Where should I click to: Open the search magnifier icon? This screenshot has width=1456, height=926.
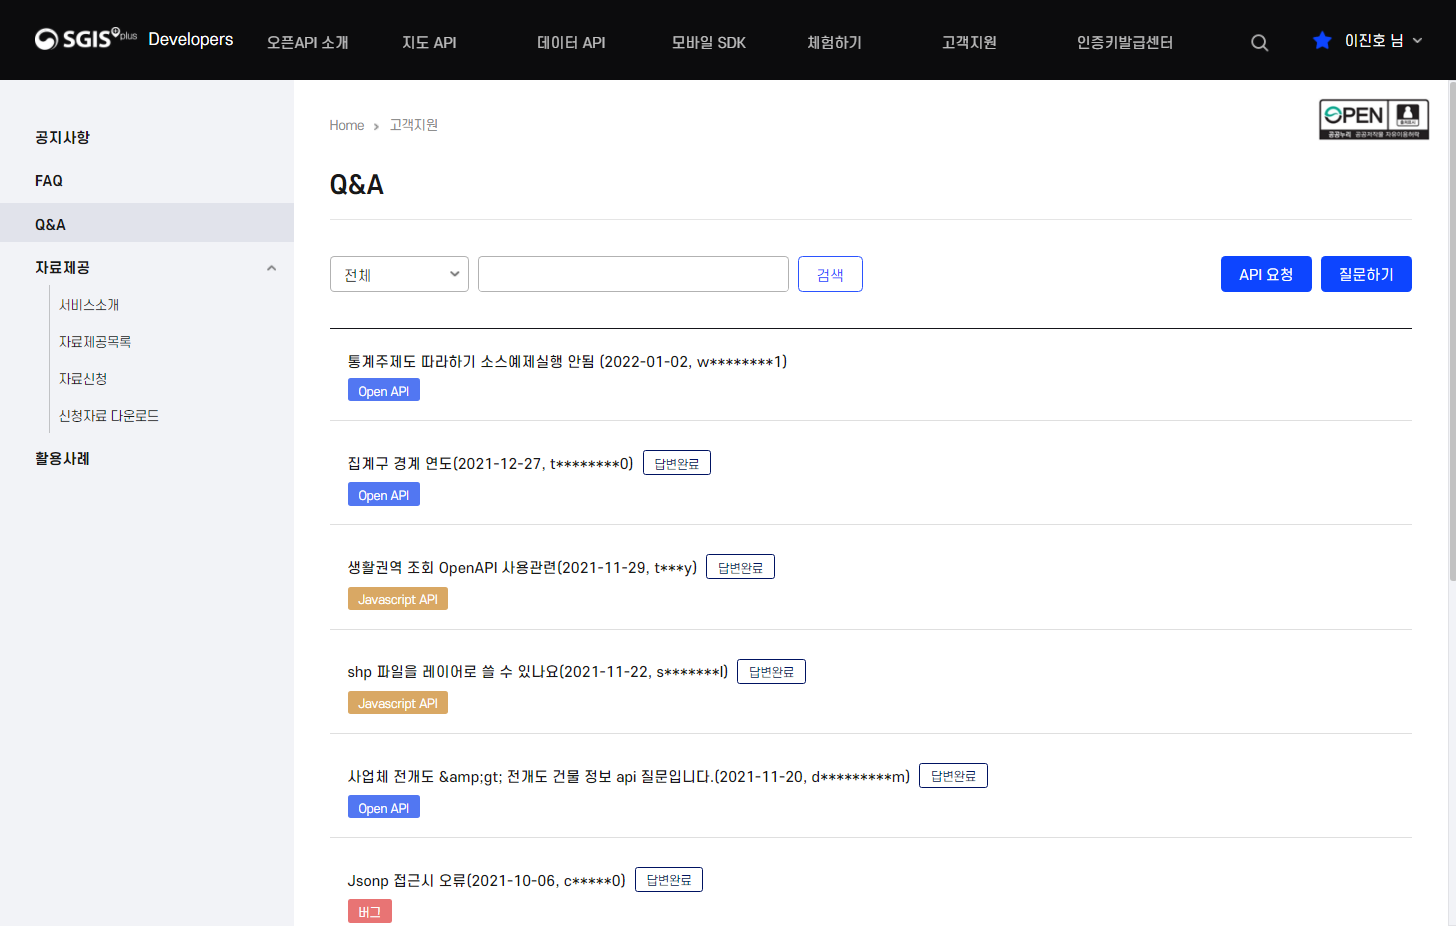(x=1259, y=42)
